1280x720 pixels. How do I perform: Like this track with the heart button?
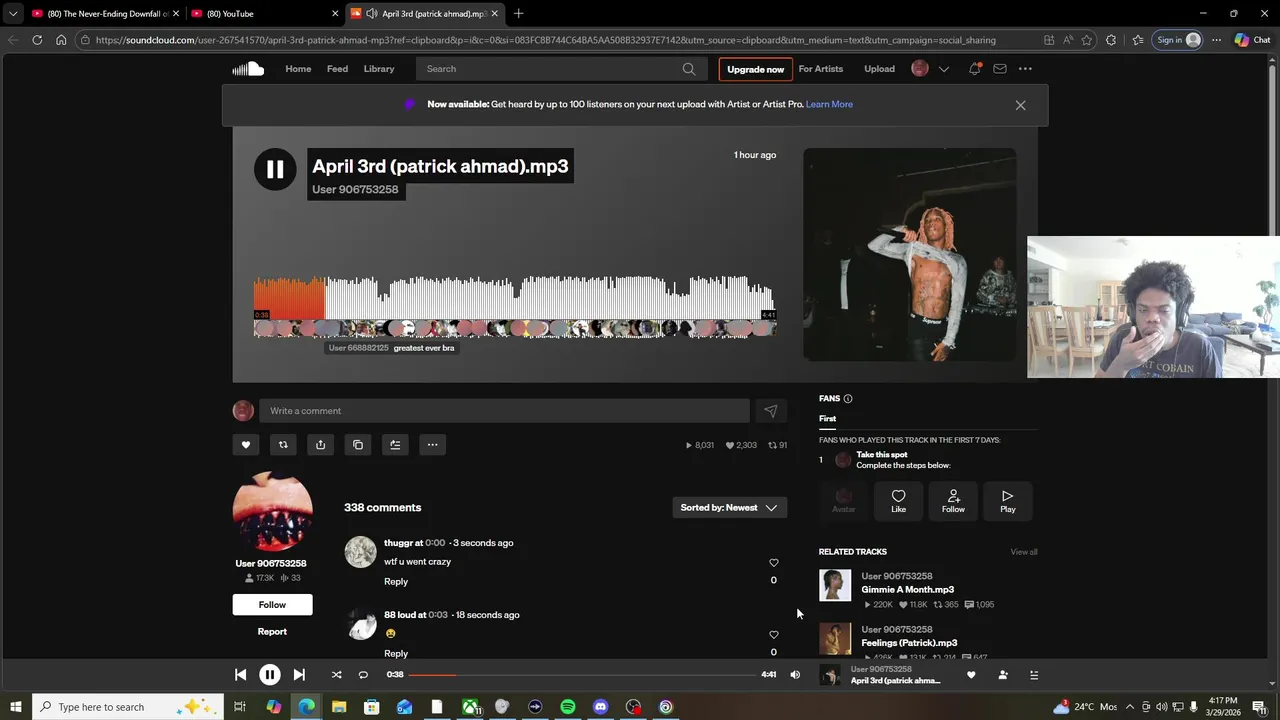pos(246,445)
